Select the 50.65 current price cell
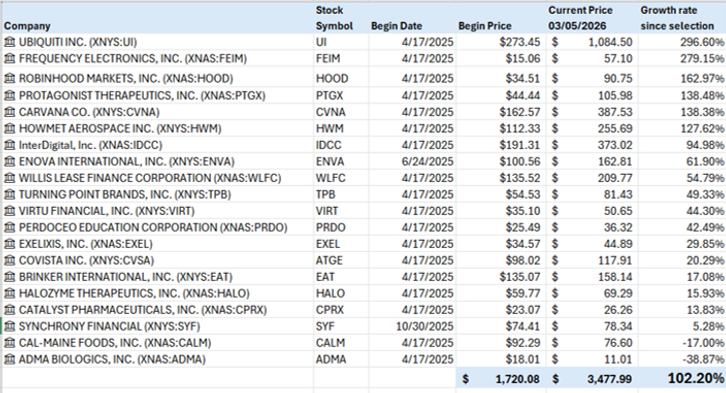 pos(592,211)
